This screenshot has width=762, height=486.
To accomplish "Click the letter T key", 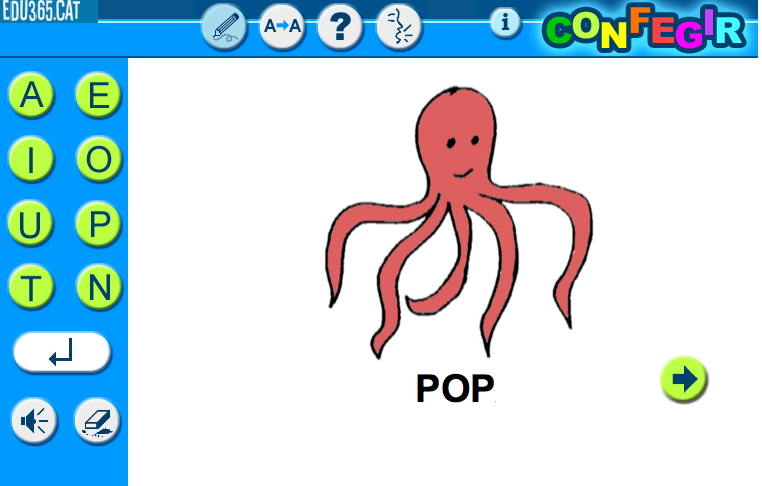I will [31, 287].
